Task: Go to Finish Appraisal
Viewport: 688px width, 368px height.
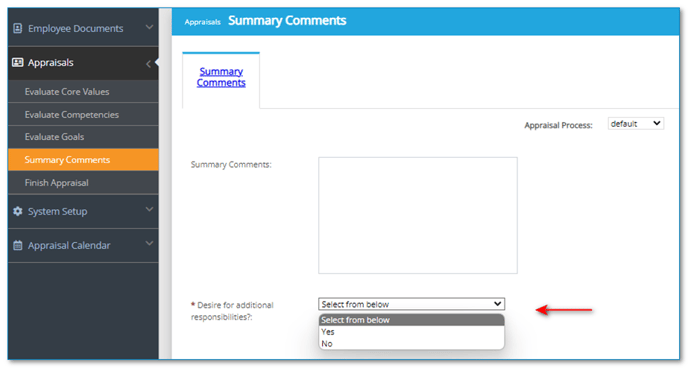Action: coord(83,182)
